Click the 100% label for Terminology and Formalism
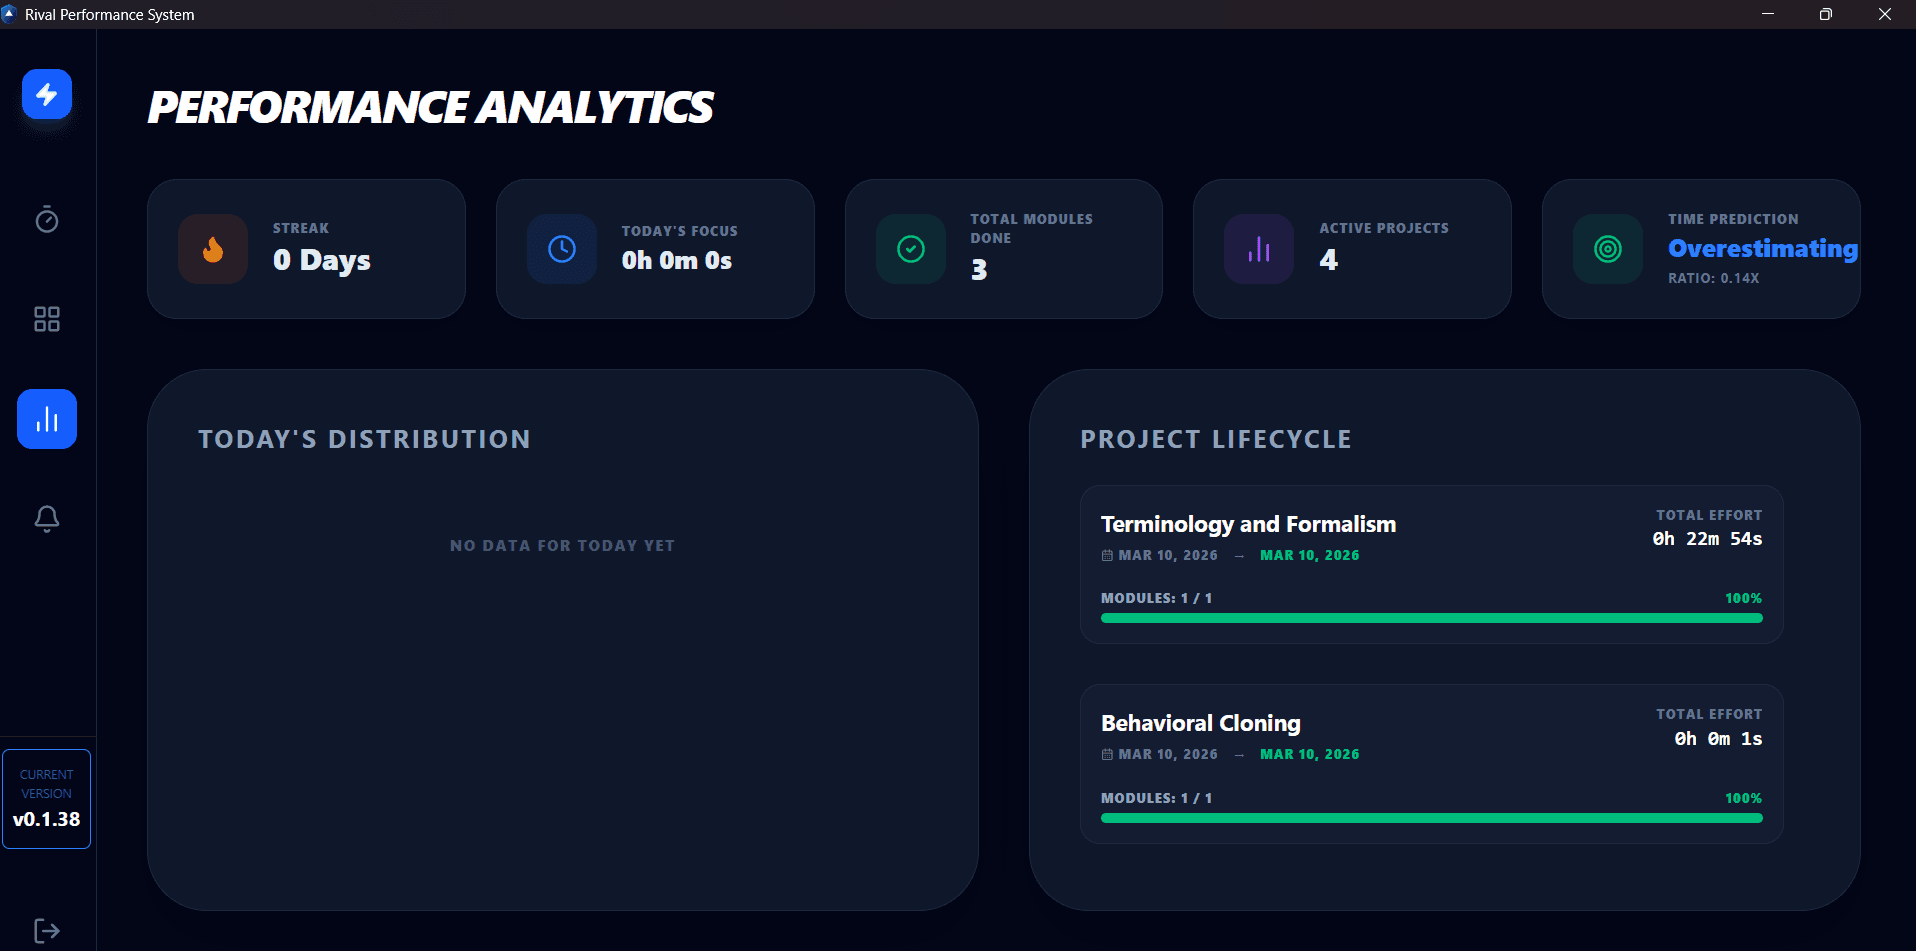The image size is (1916, 951). 1743,598
